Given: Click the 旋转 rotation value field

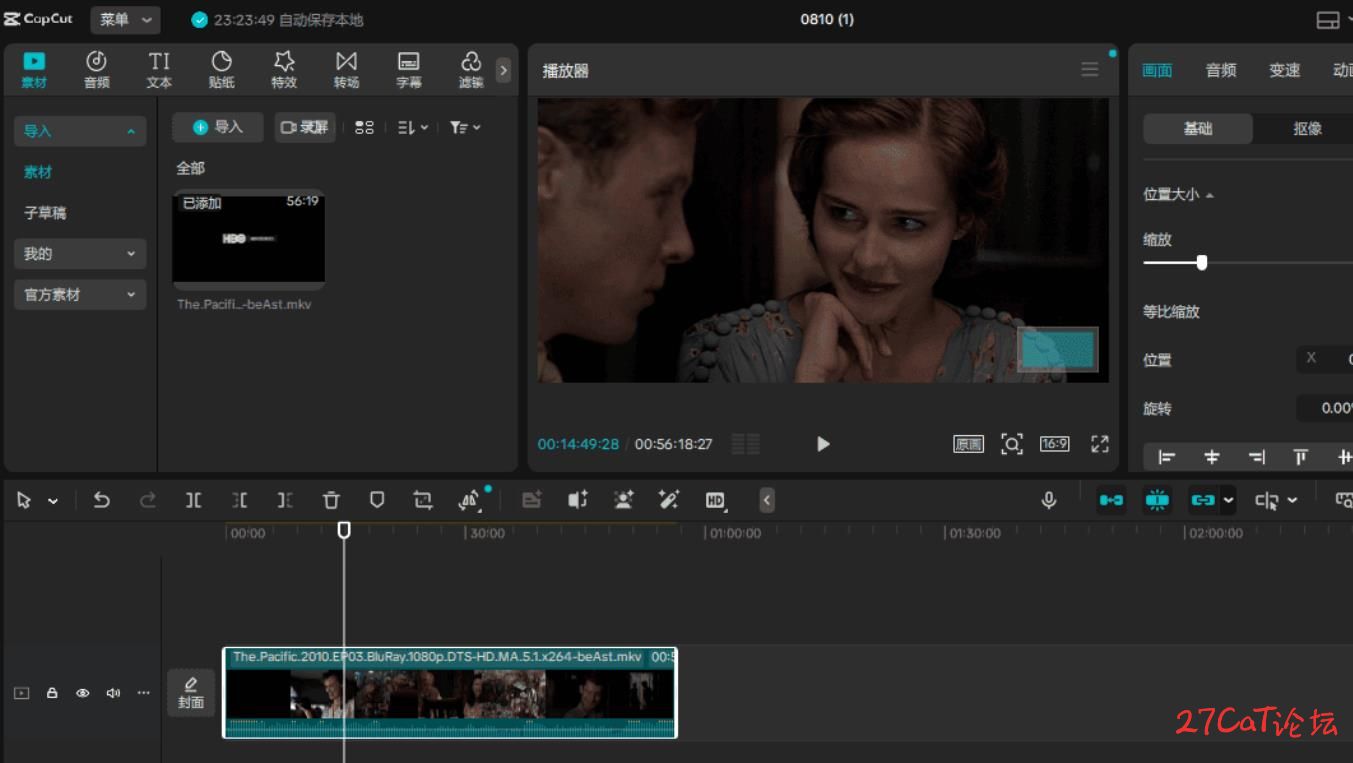Looking at the screenshot, I should [1325, 408].
